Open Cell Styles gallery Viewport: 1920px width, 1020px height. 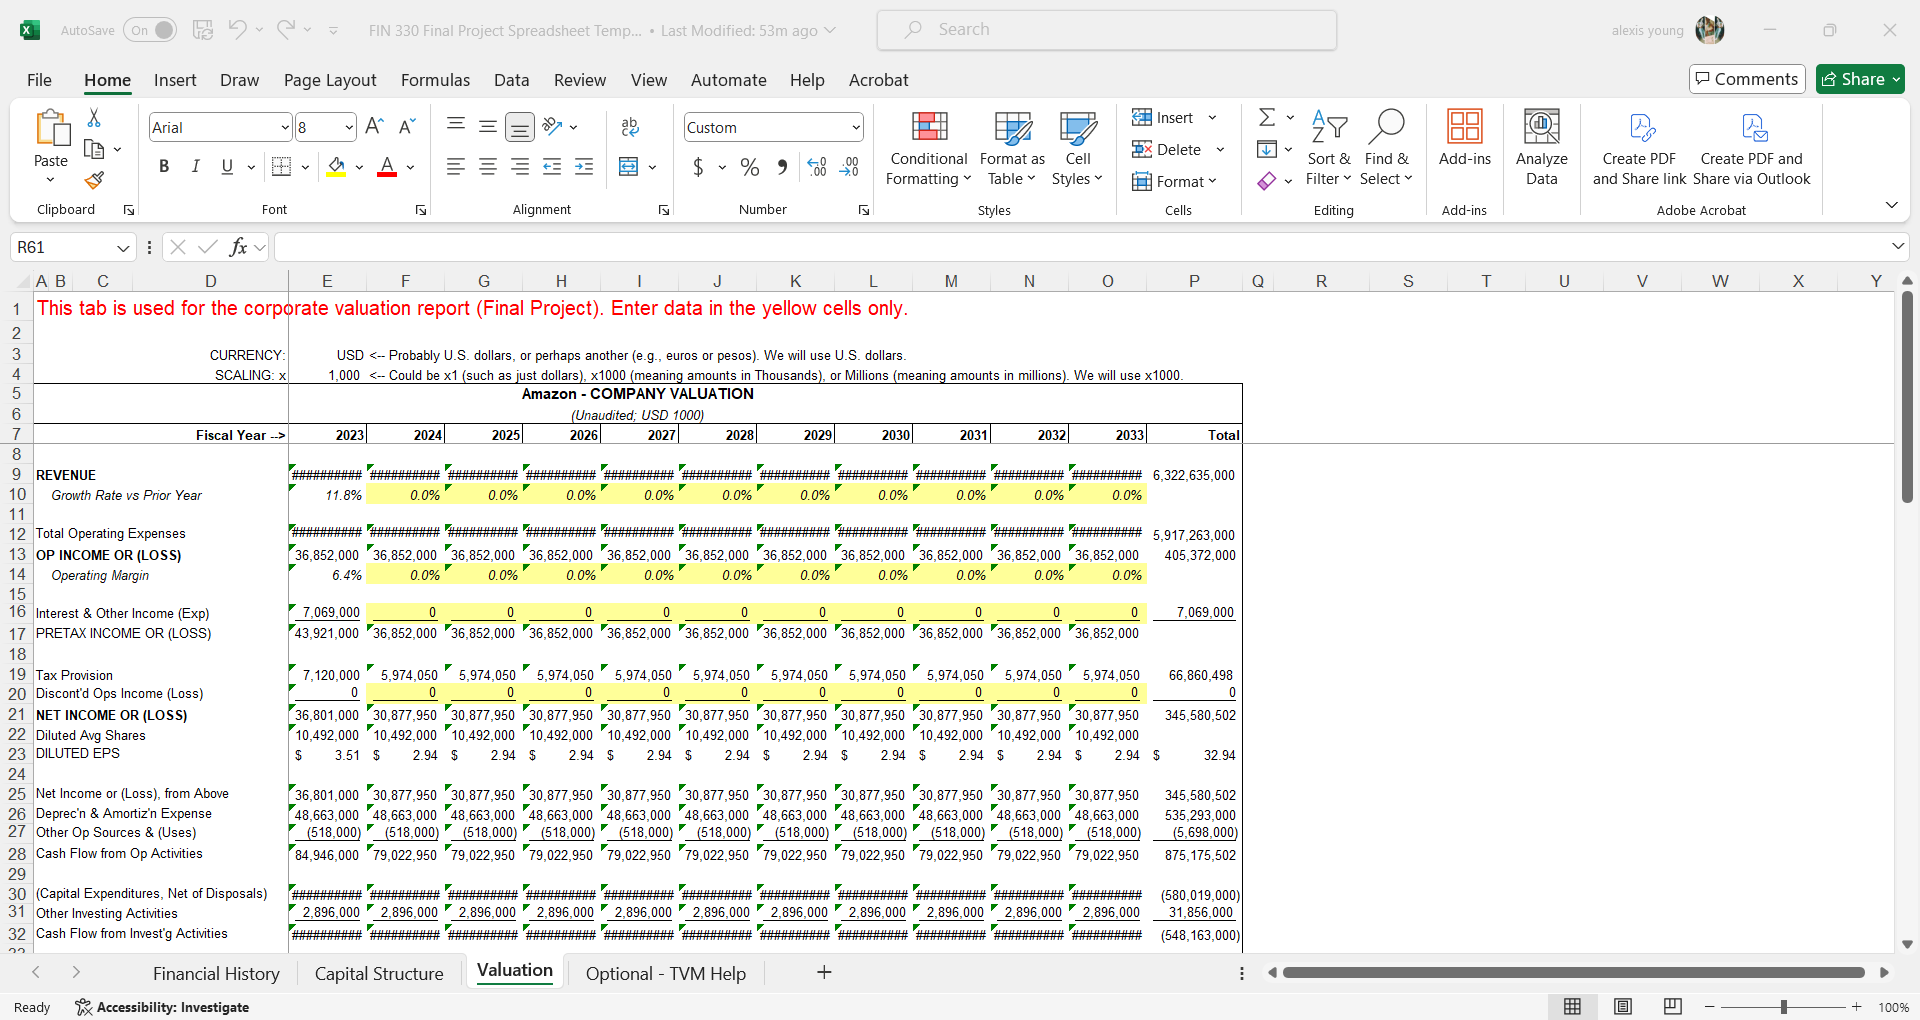tap(1077, 148)
